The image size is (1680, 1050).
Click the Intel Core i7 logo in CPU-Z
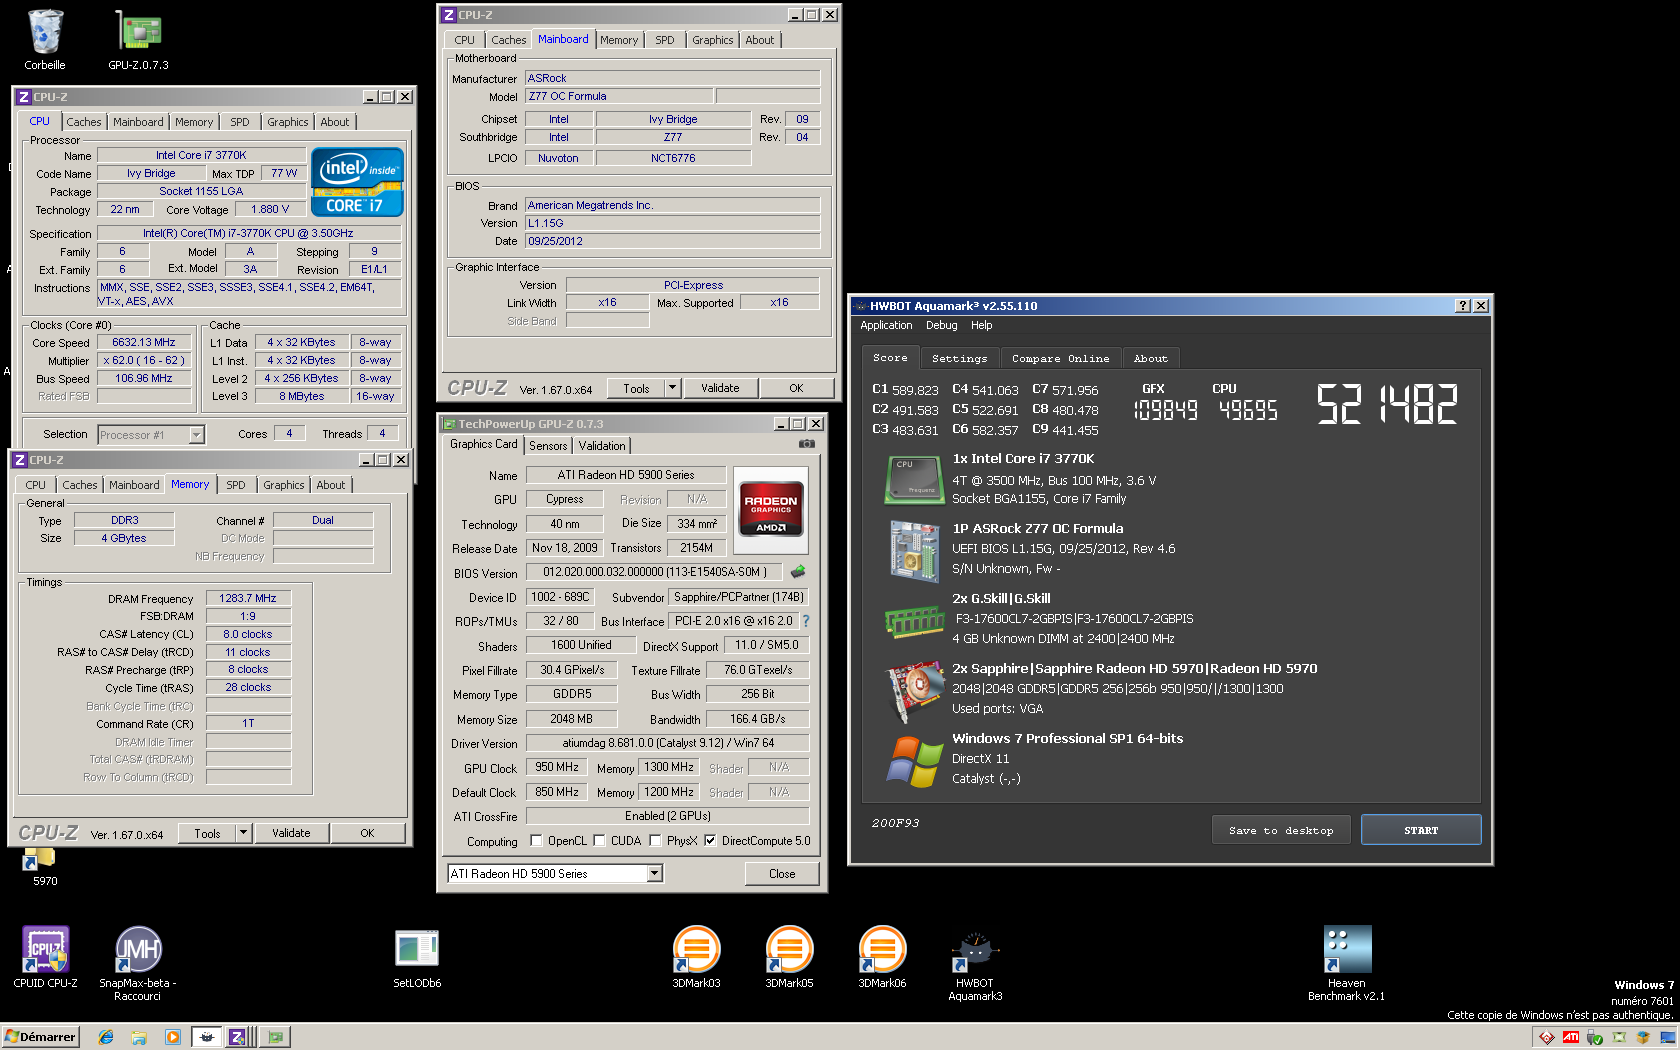[x=357, y=182]
